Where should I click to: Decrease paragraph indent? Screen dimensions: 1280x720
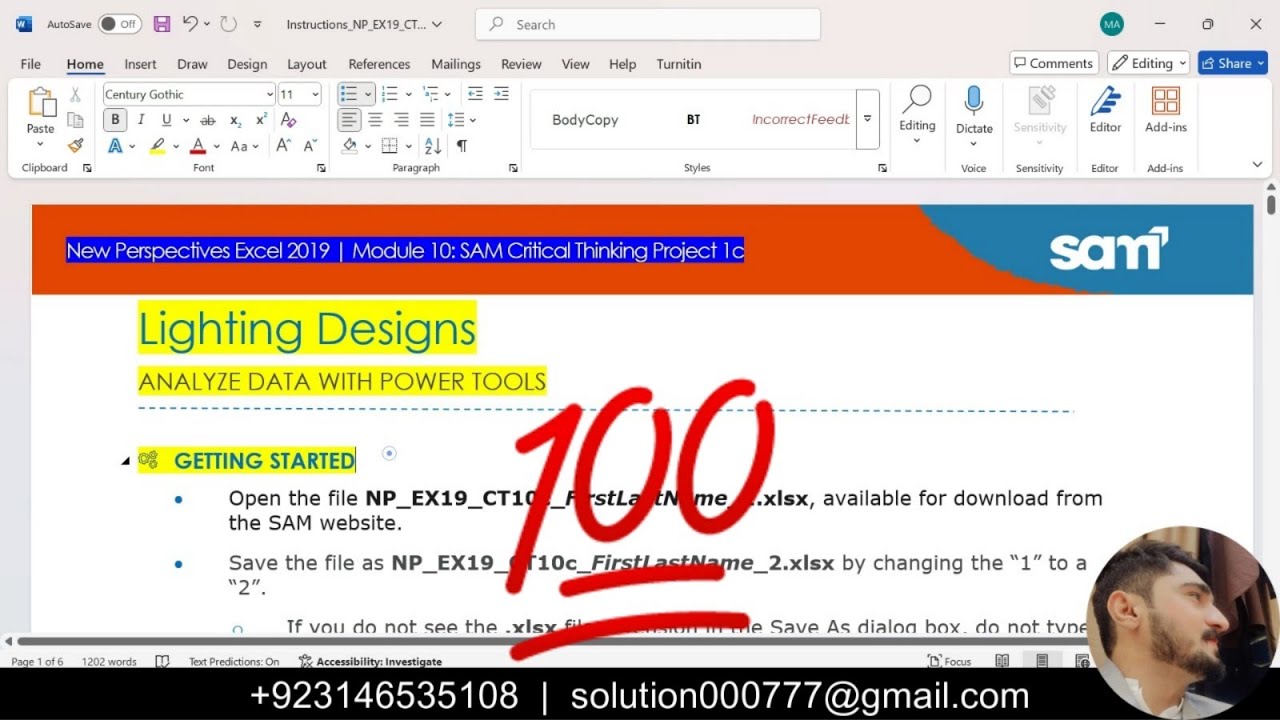pyautogui.click(x=475, y=94)
